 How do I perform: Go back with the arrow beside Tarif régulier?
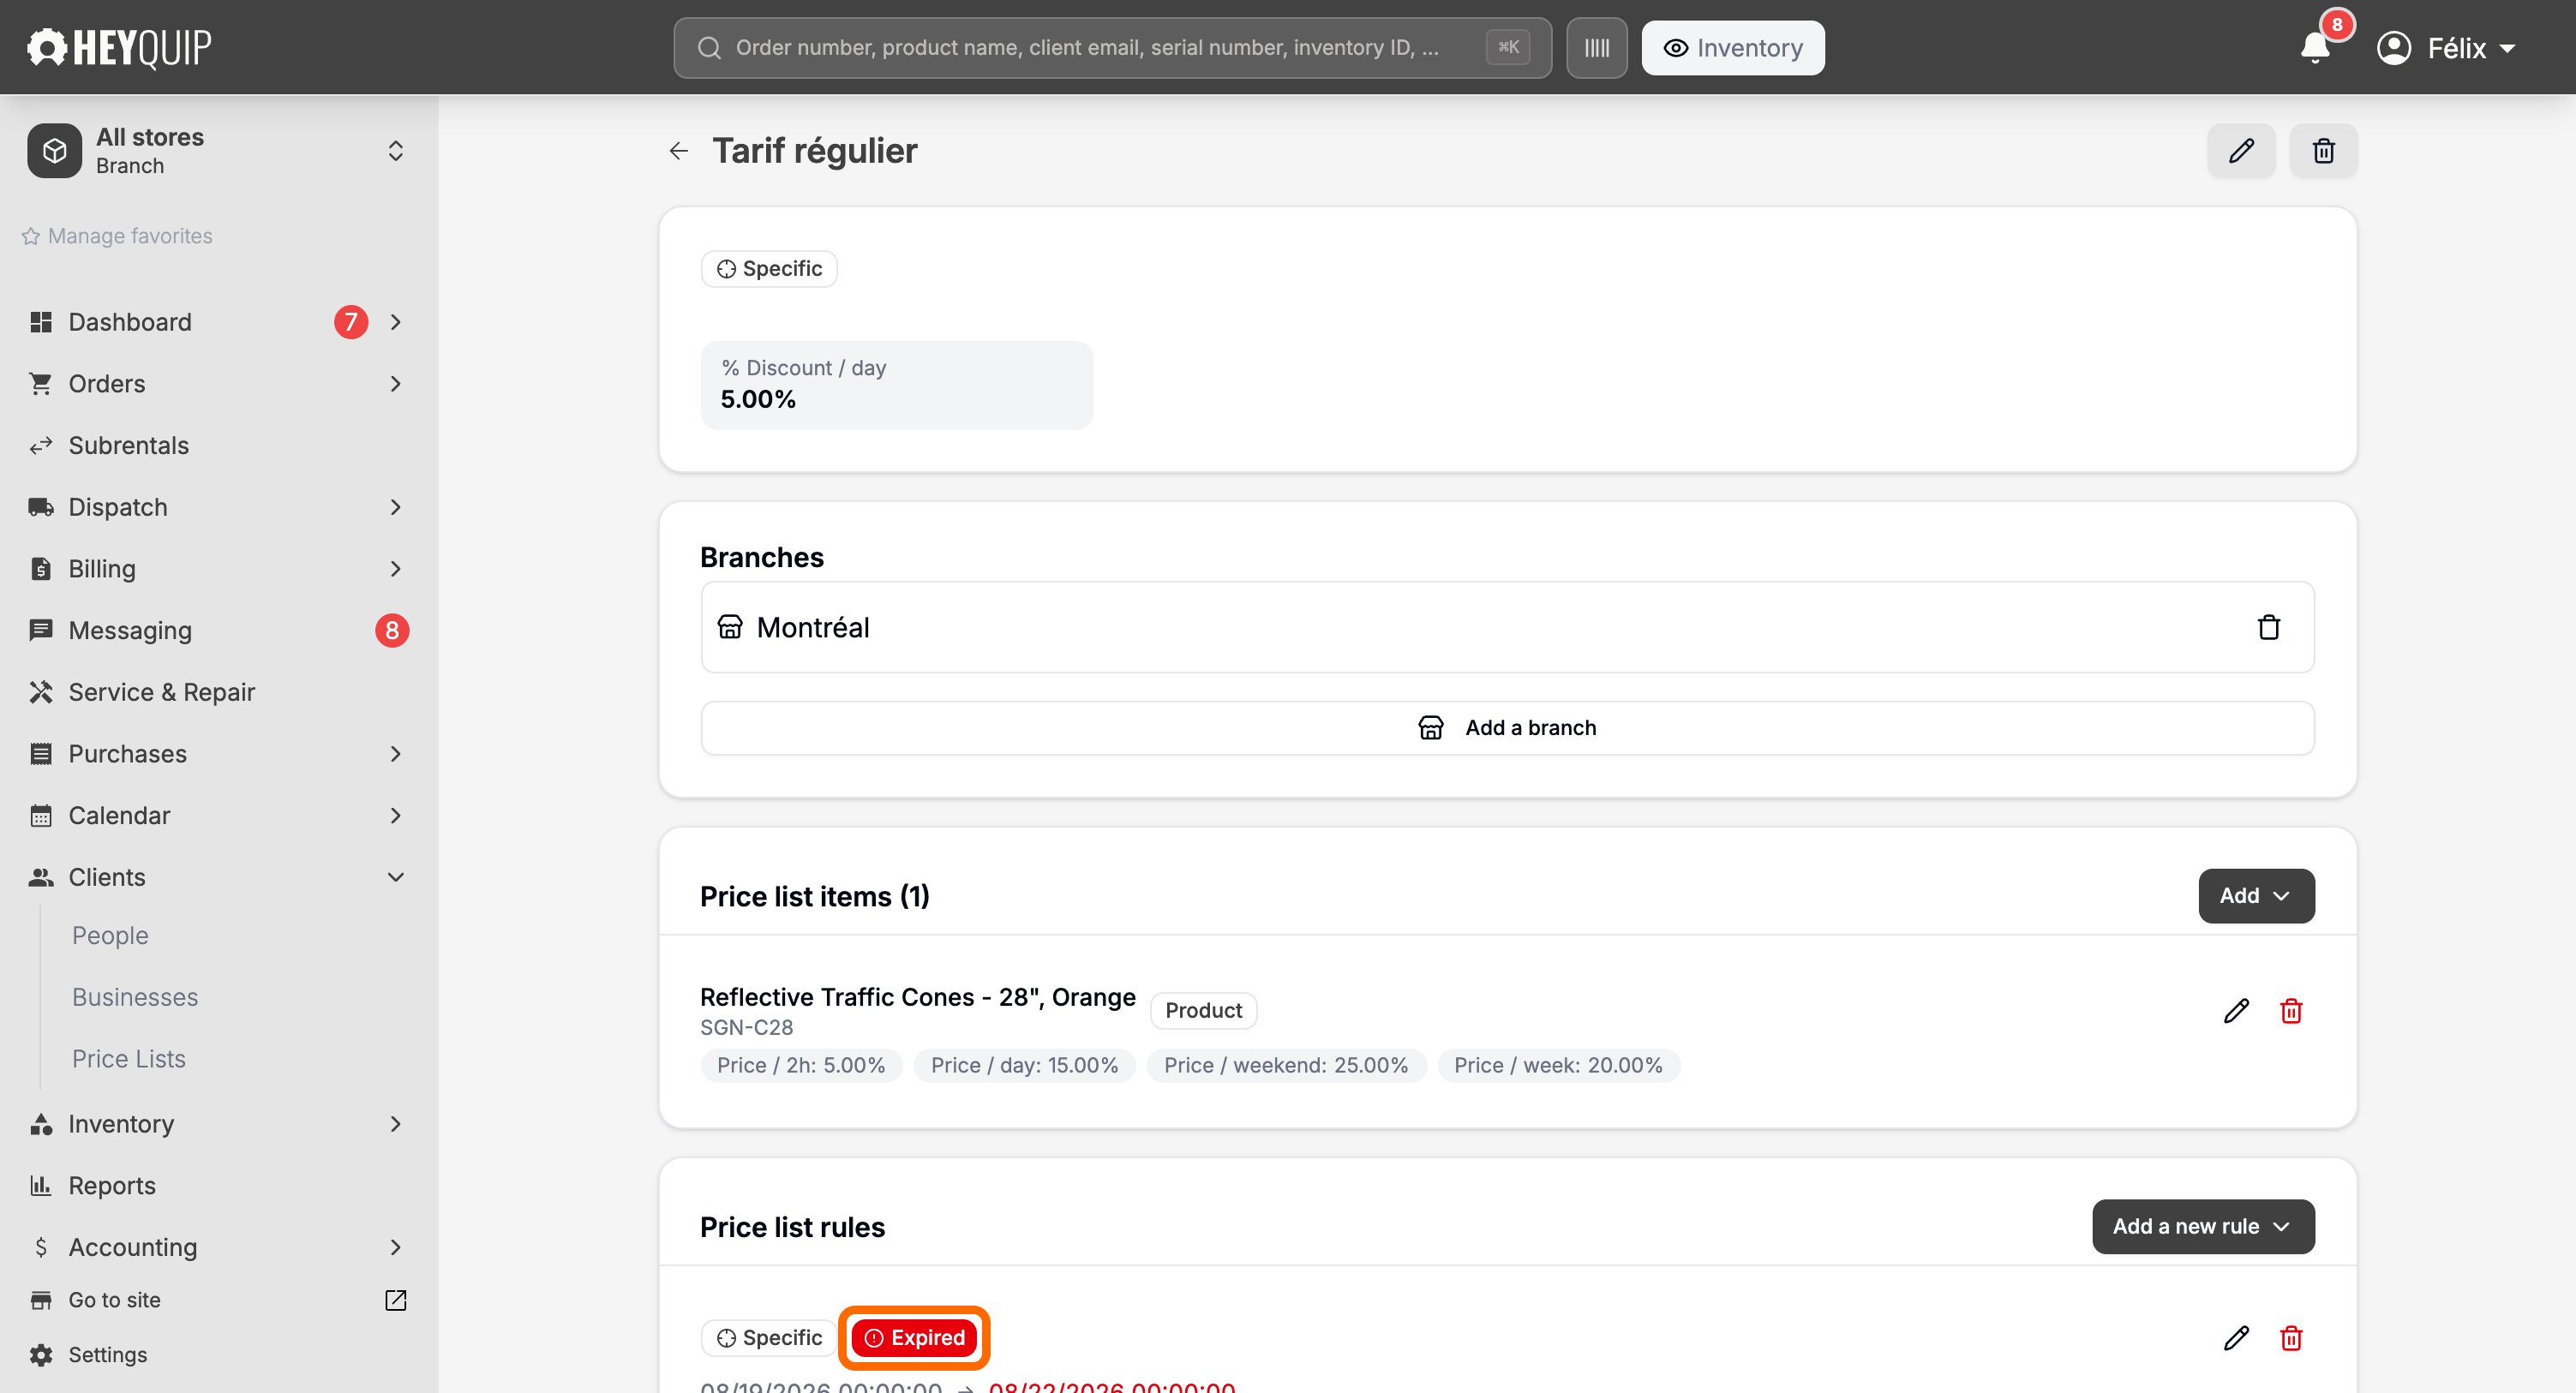pos(679,151)
